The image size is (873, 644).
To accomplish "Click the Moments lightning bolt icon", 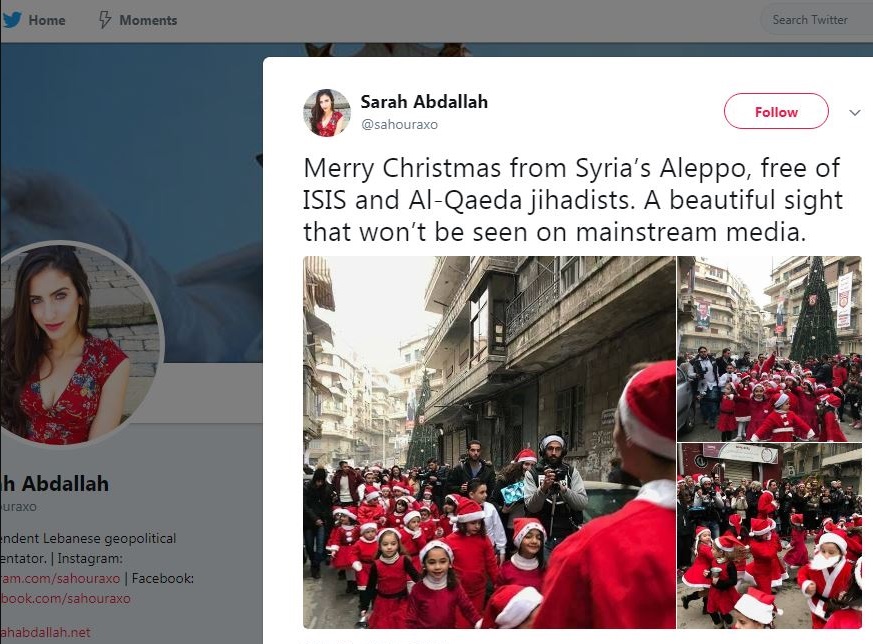I will pyautogui.click(x=104, y=19).
